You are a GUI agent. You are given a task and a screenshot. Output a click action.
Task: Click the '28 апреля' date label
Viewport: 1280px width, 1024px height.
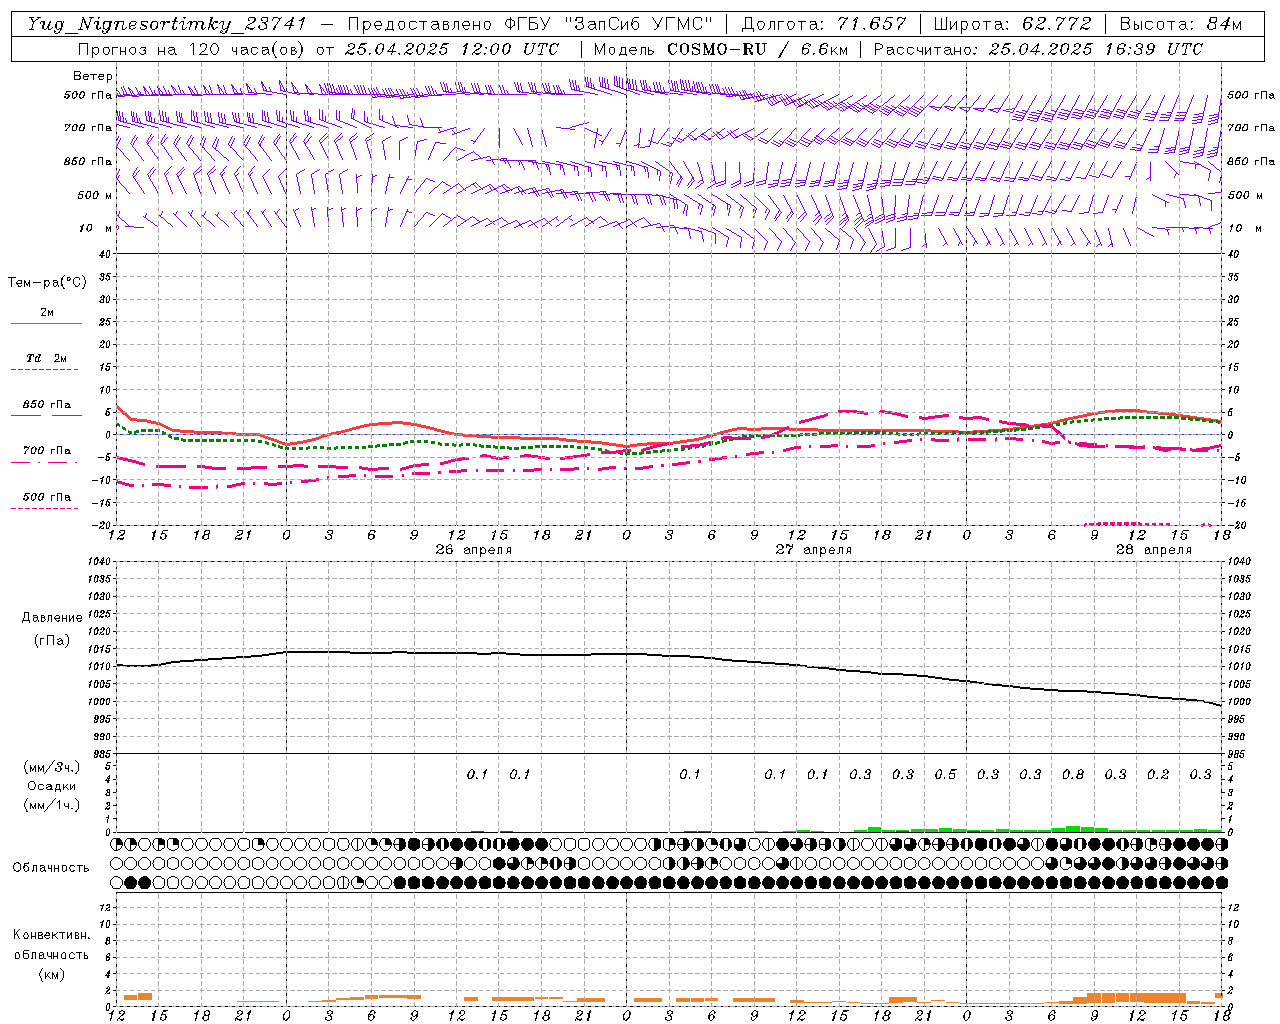tap(1154, 550)
